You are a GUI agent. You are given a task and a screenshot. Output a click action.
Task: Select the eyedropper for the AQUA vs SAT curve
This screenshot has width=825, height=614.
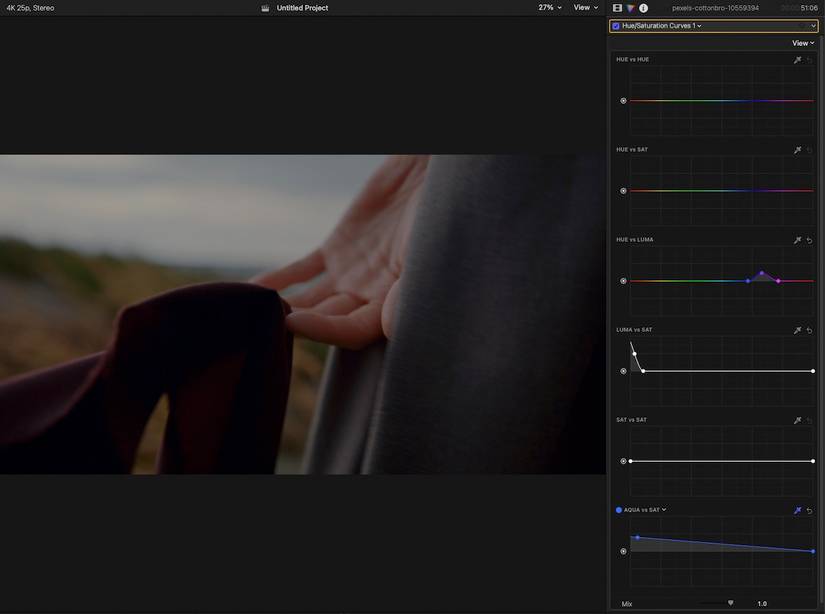[797, 509]
